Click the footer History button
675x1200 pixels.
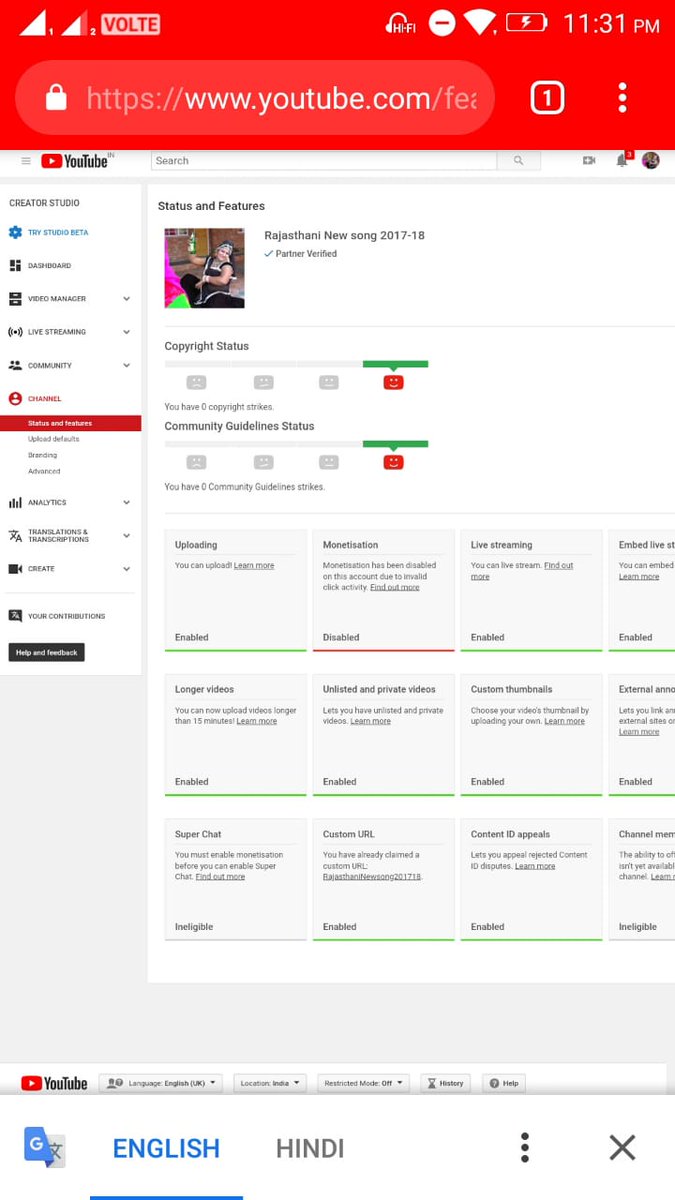pyautogui.click(x=445, y=1083)
